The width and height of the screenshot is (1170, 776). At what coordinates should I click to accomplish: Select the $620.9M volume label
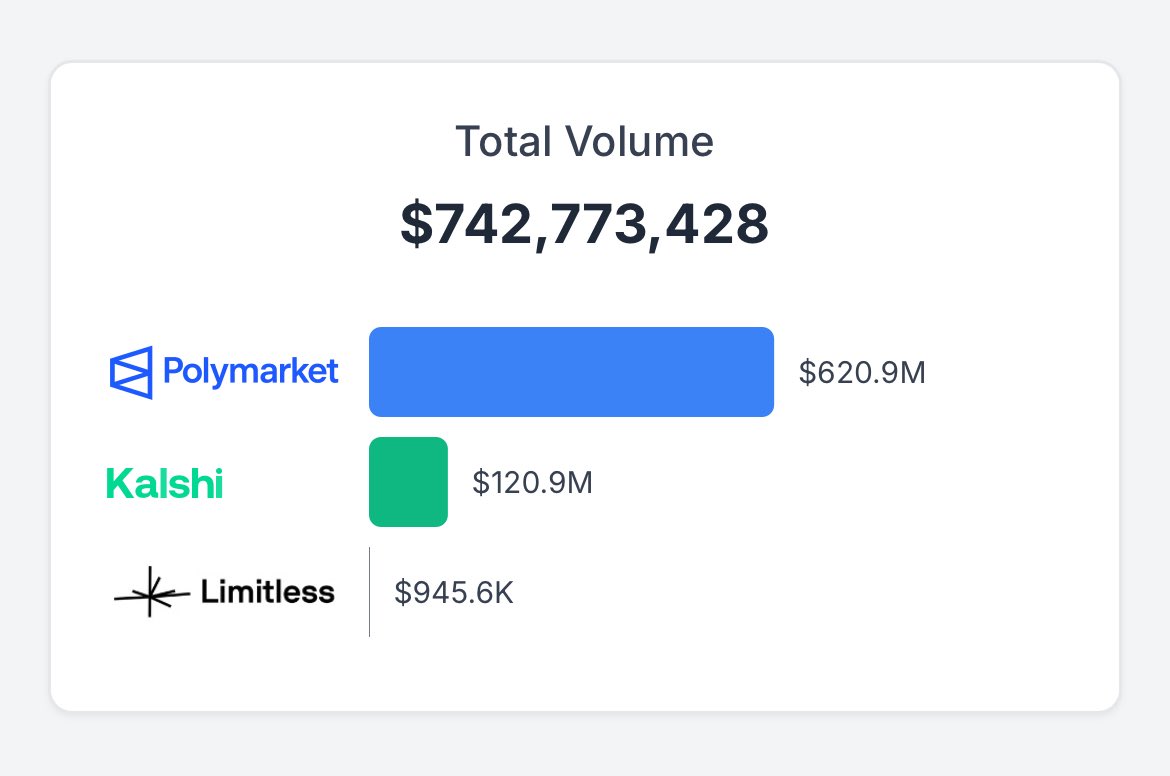[x=862, y=372]
